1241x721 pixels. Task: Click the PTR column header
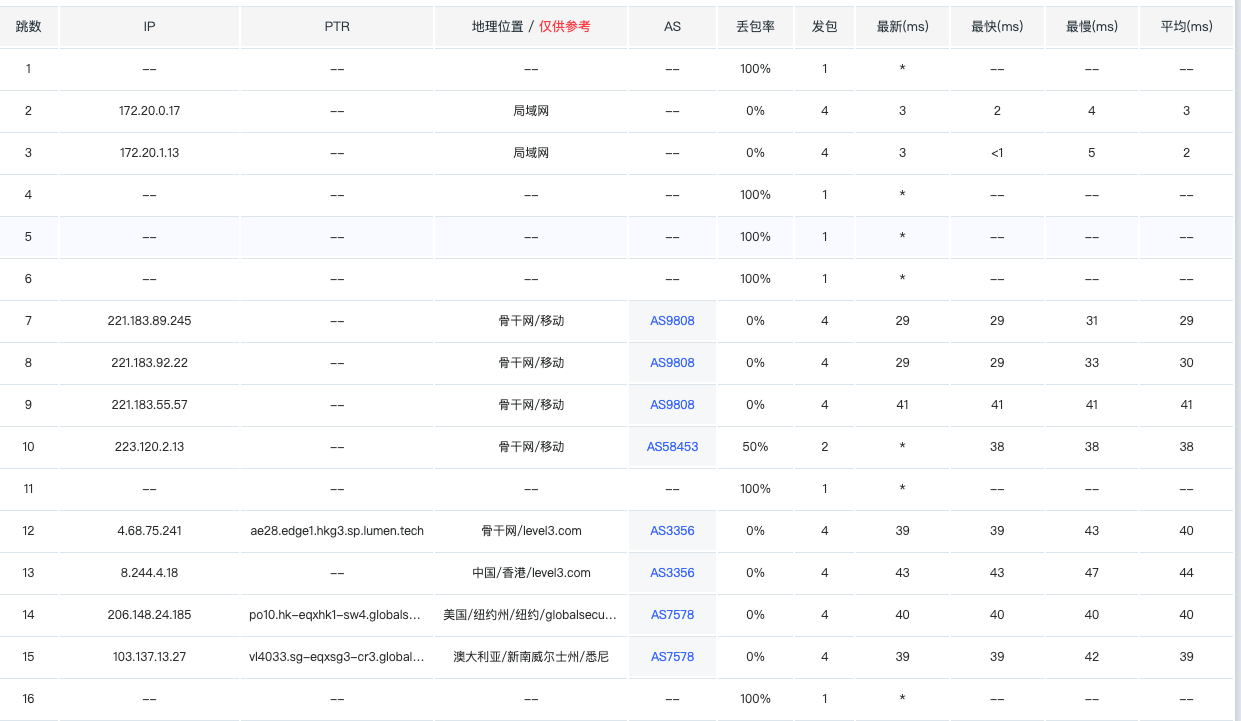pos(337,27)
